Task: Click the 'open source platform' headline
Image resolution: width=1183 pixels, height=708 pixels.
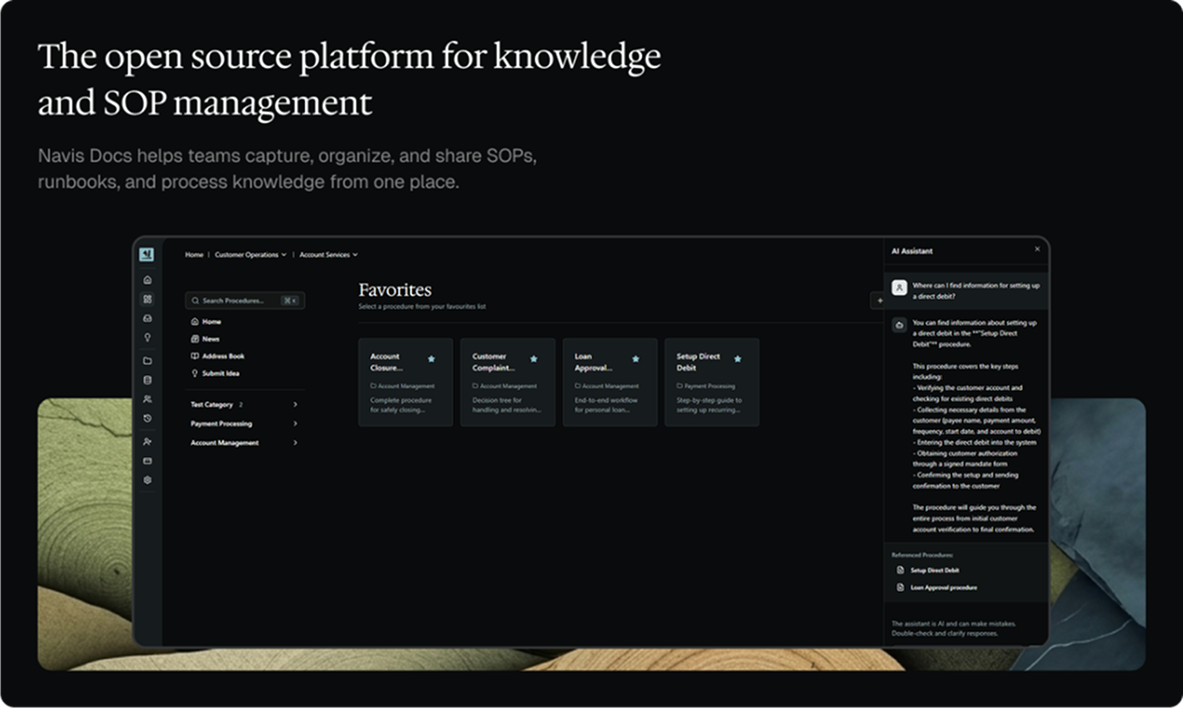Action: point(349,78)
